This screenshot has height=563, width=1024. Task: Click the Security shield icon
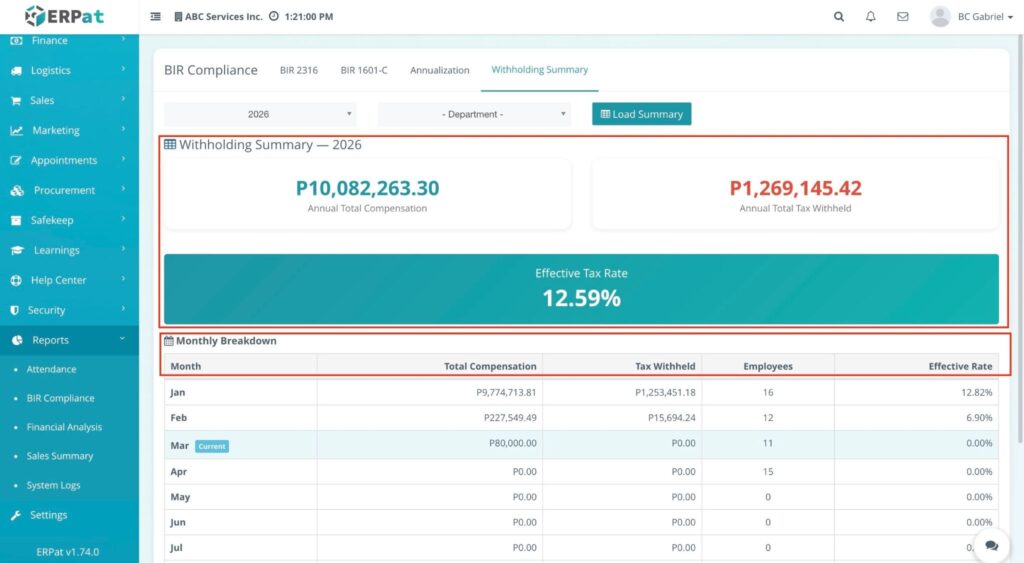(x=17, y=310)
